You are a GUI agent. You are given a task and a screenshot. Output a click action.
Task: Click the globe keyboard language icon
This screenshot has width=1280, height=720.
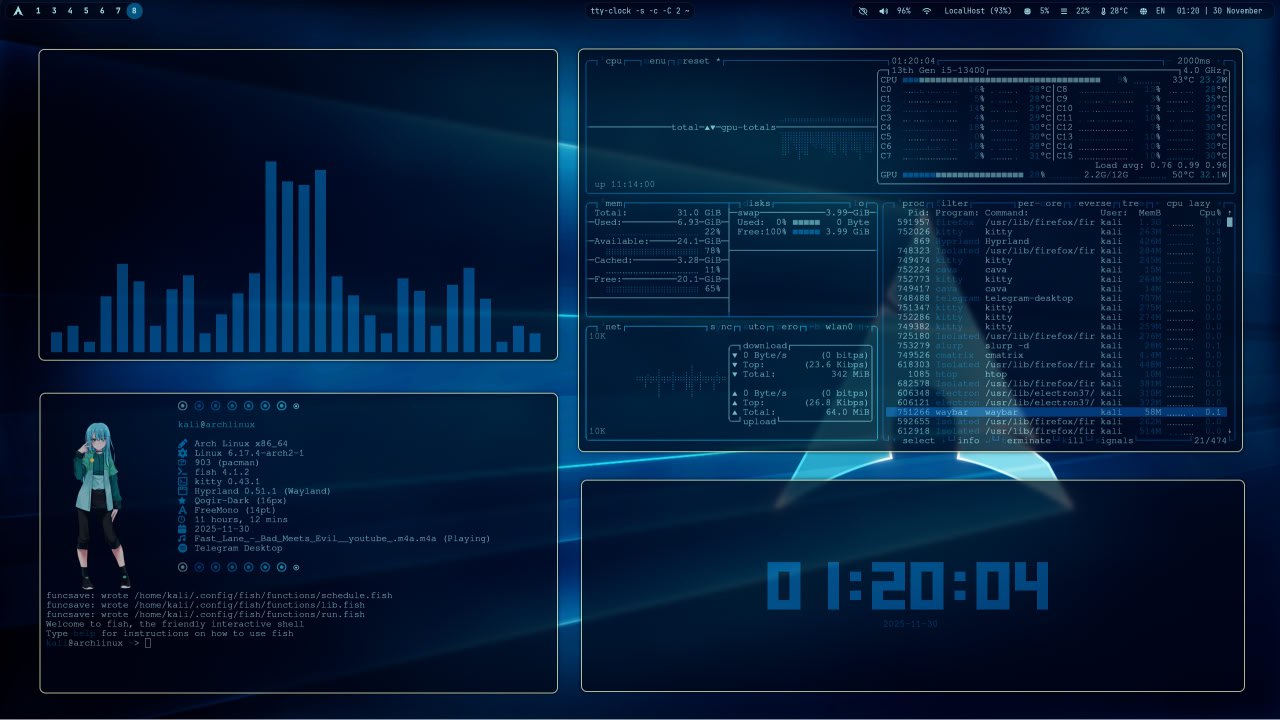[x=1143, y=10]
